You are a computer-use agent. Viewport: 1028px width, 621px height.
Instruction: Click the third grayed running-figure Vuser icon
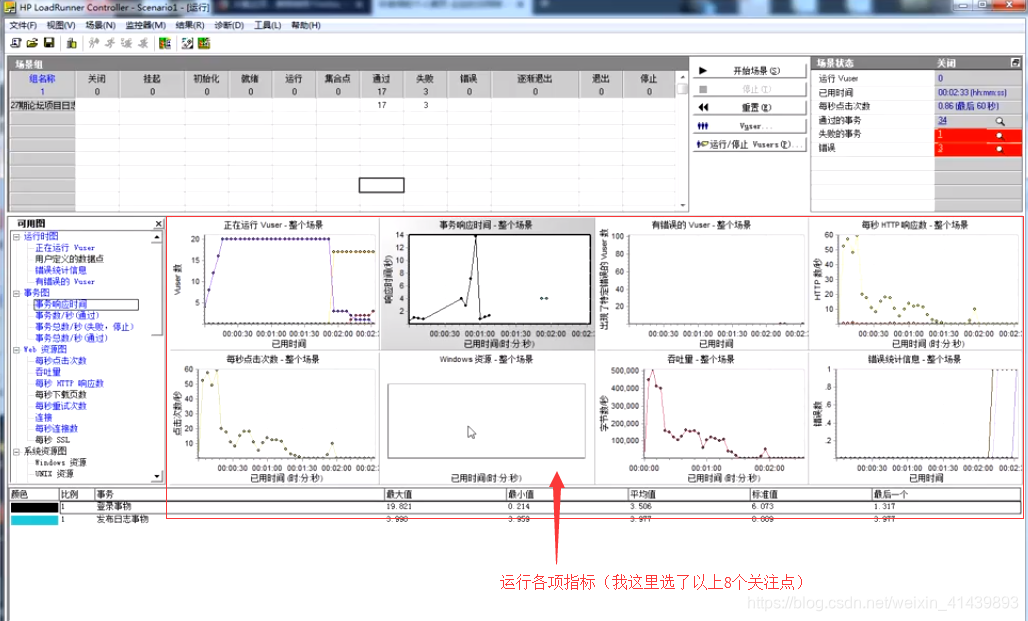pos(126,43)
